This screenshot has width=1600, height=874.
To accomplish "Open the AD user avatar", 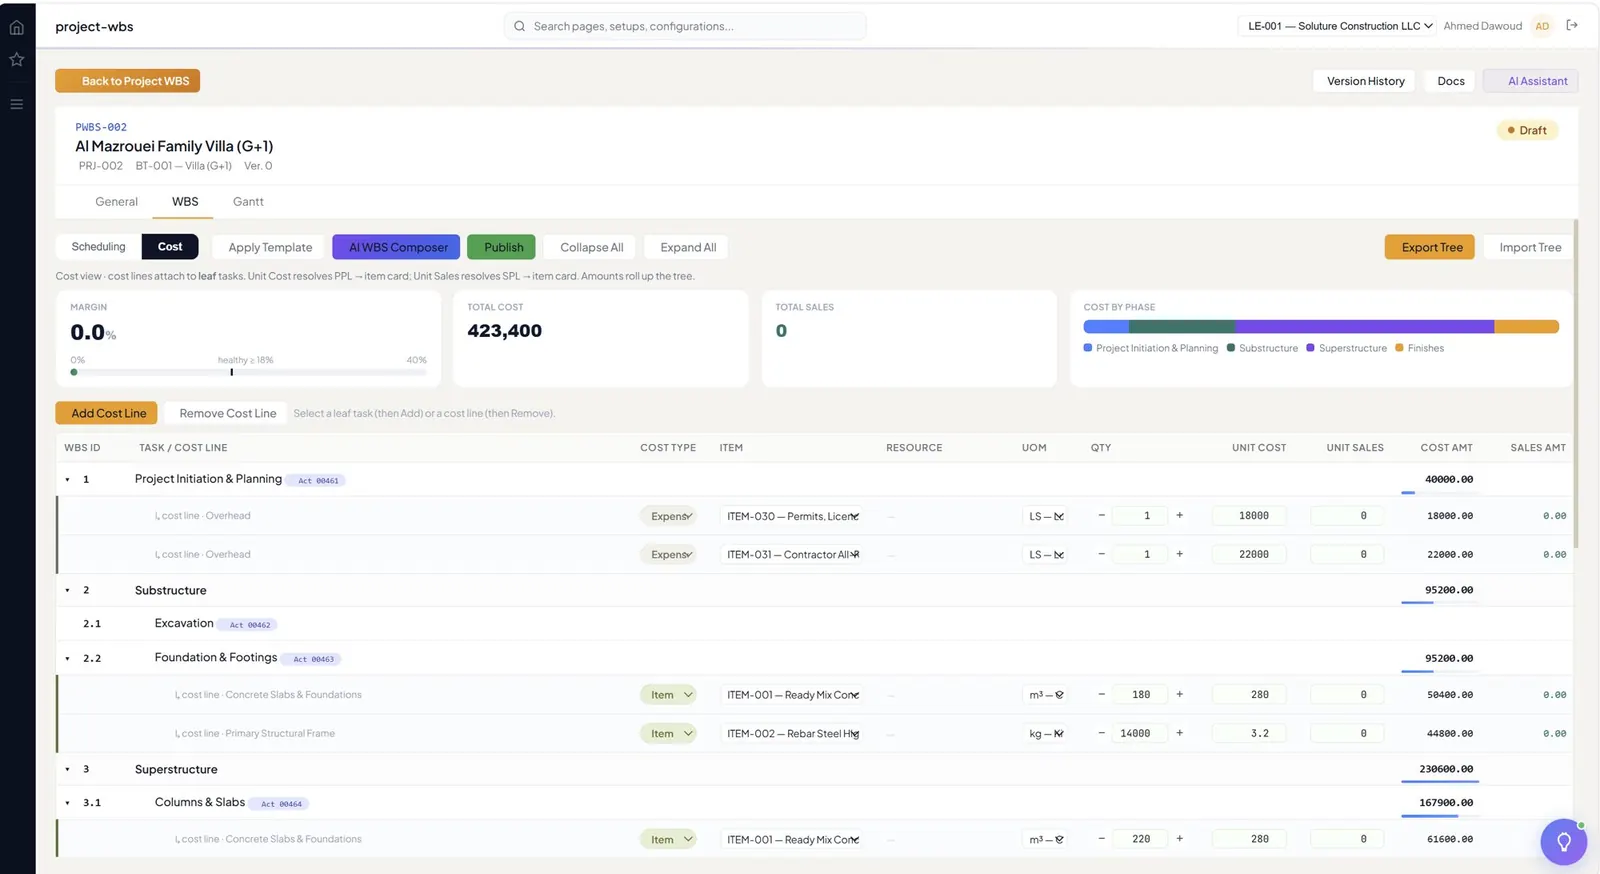I will (1542, 26).
